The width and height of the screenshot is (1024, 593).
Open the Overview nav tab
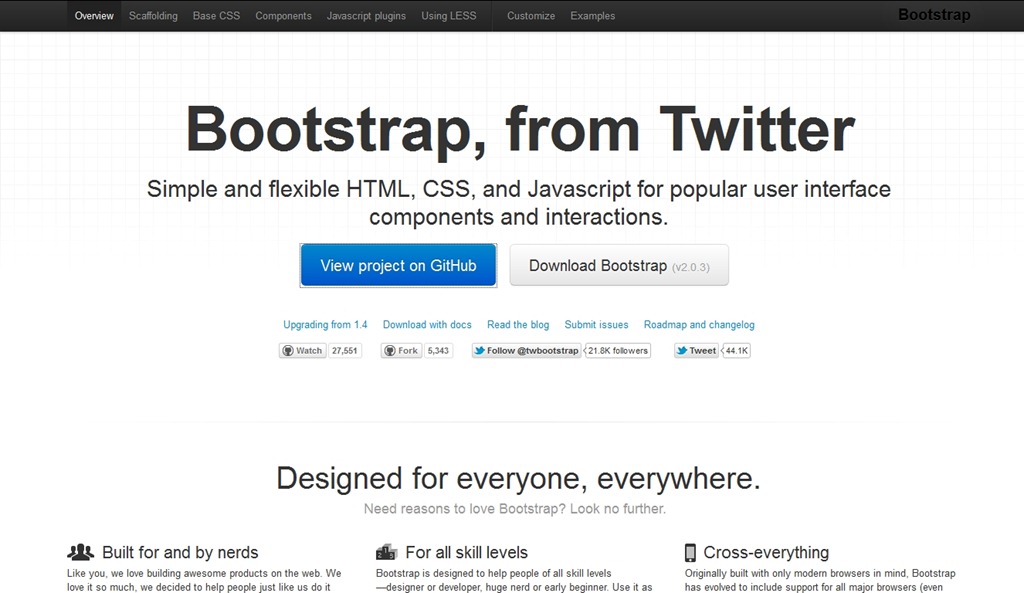pos(94,16)
